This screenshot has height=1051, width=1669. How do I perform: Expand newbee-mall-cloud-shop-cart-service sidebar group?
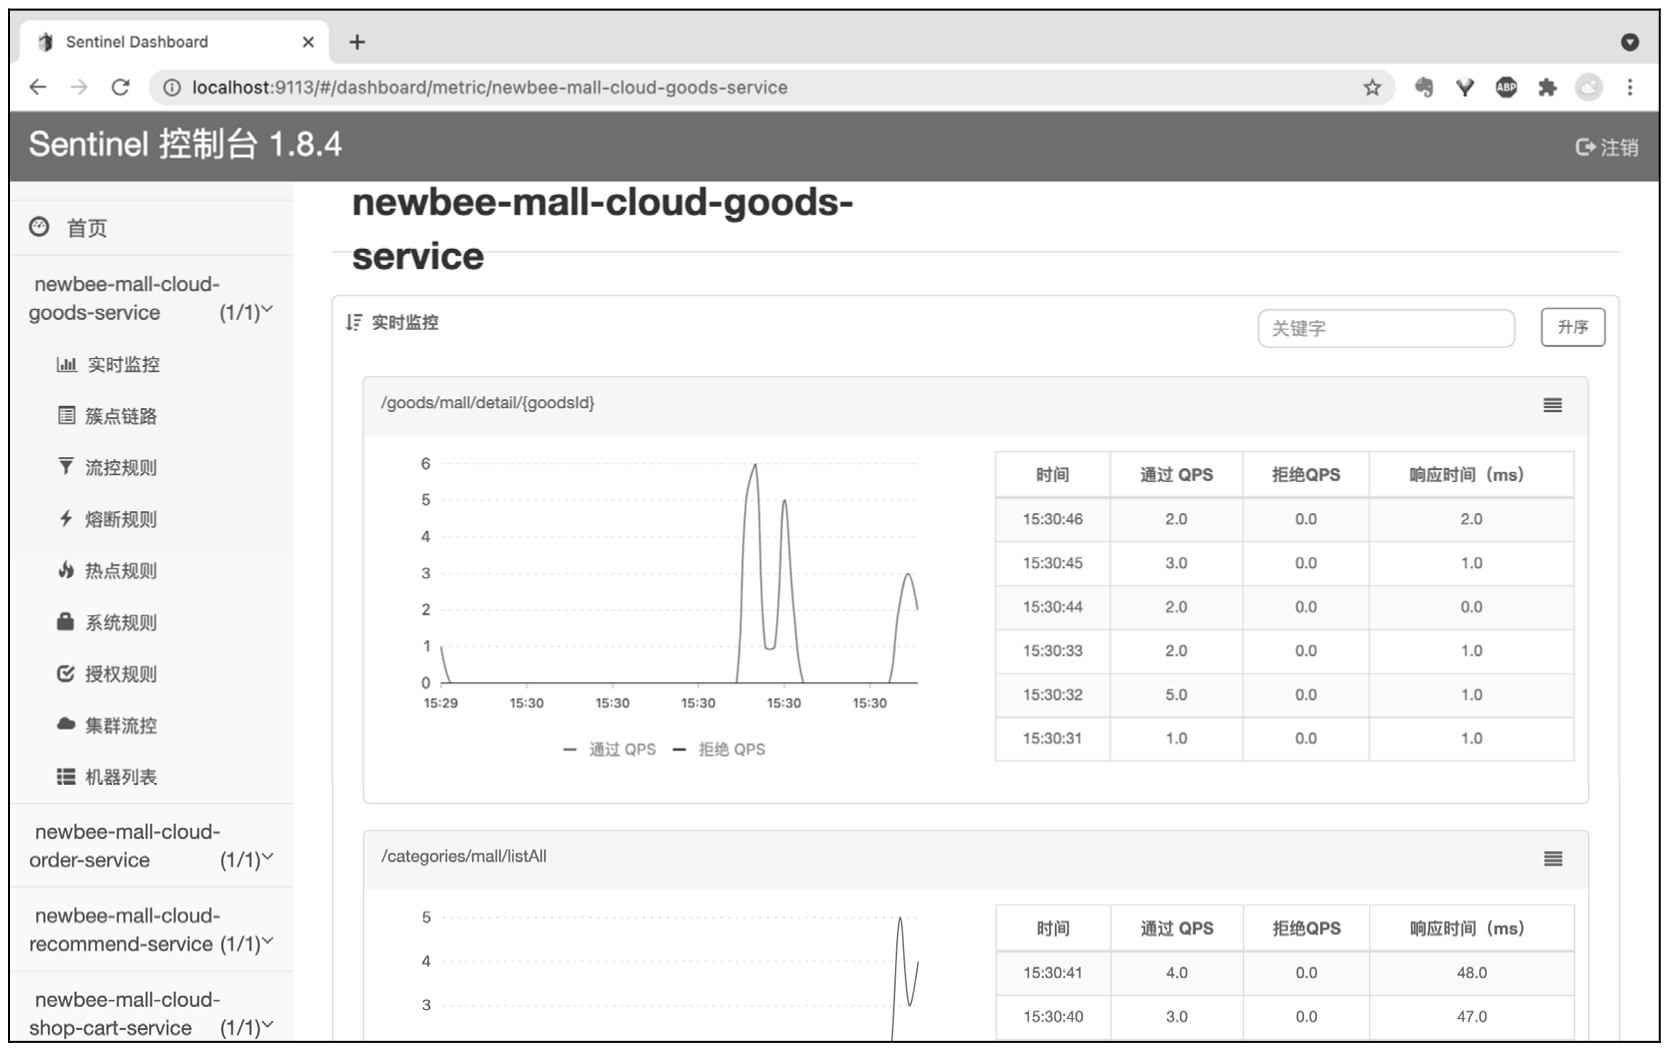pyautogui.click(x=151, y=1014)
